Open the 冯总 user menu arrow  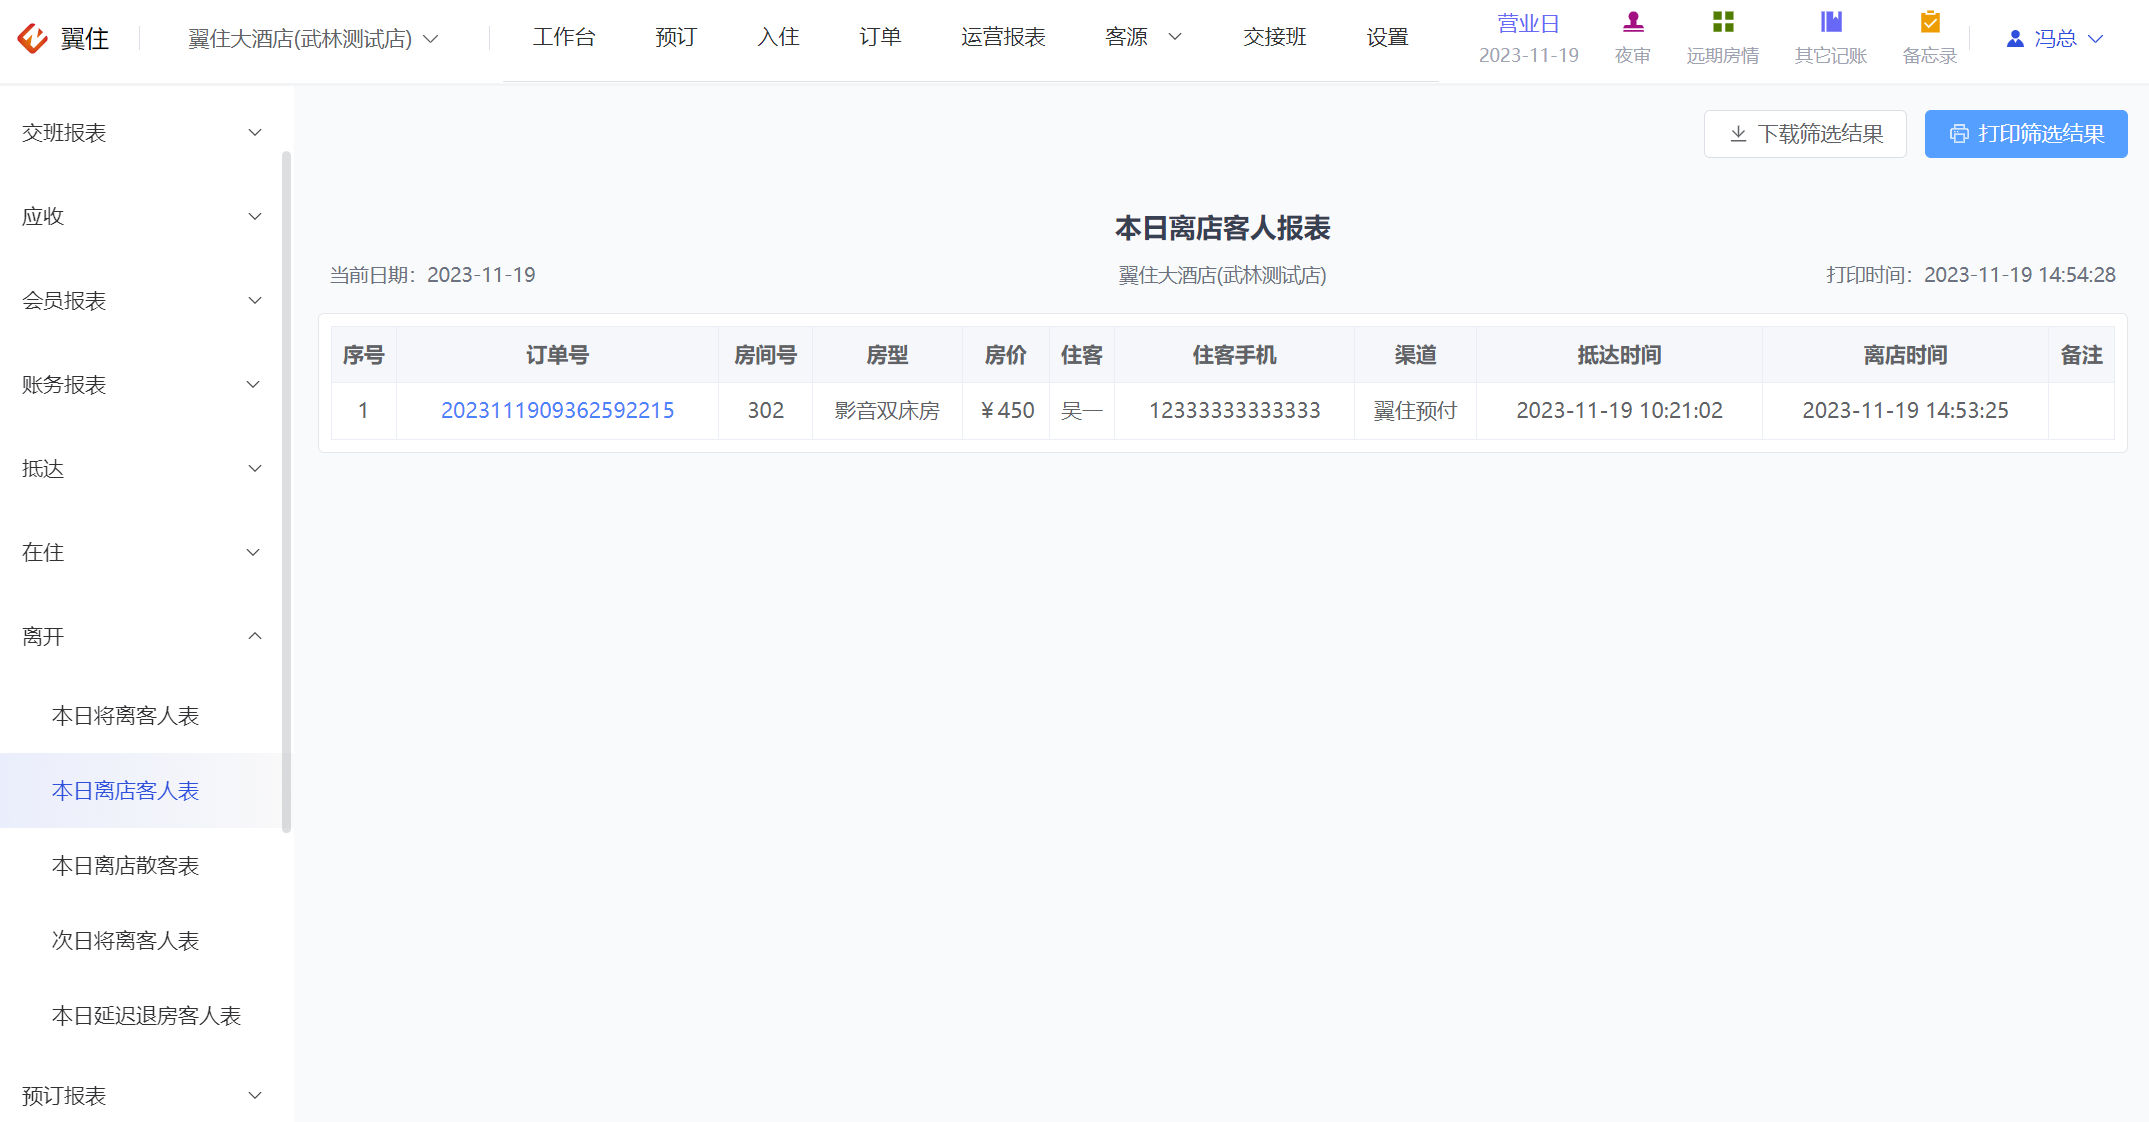[x=2096, y=39]
